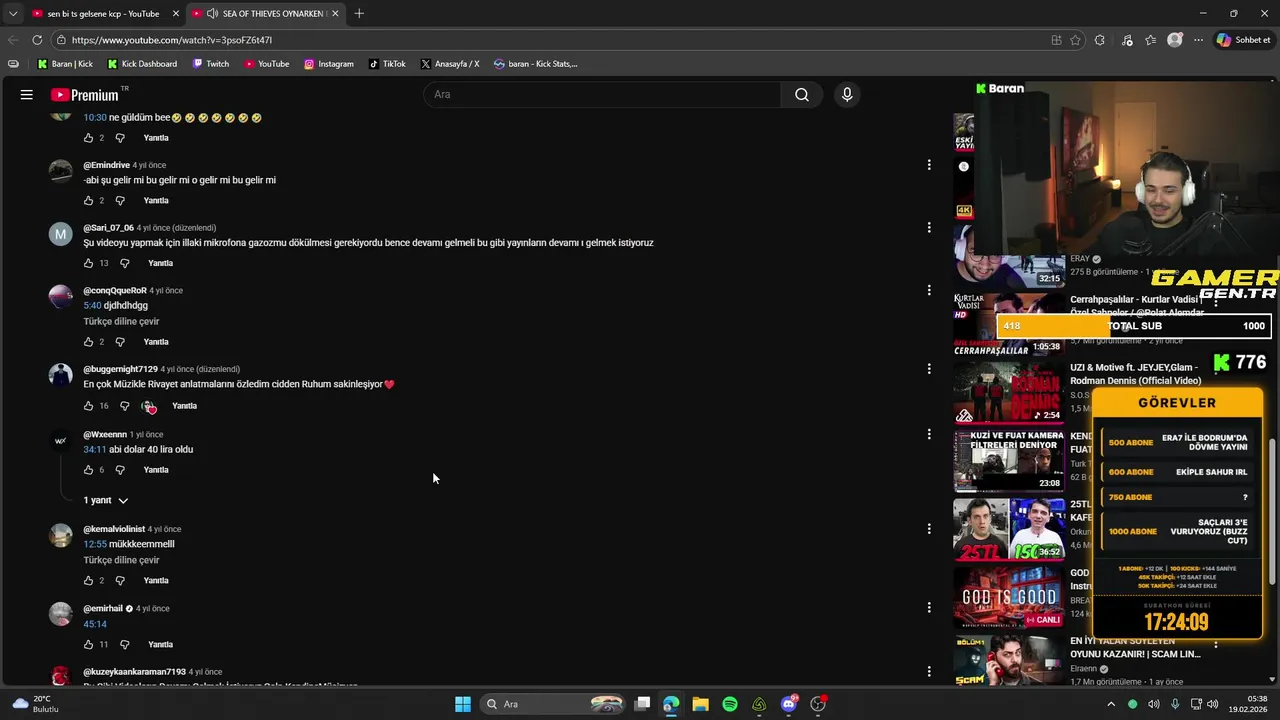Like the comment by @kemalviolinist

click(88, 581)
